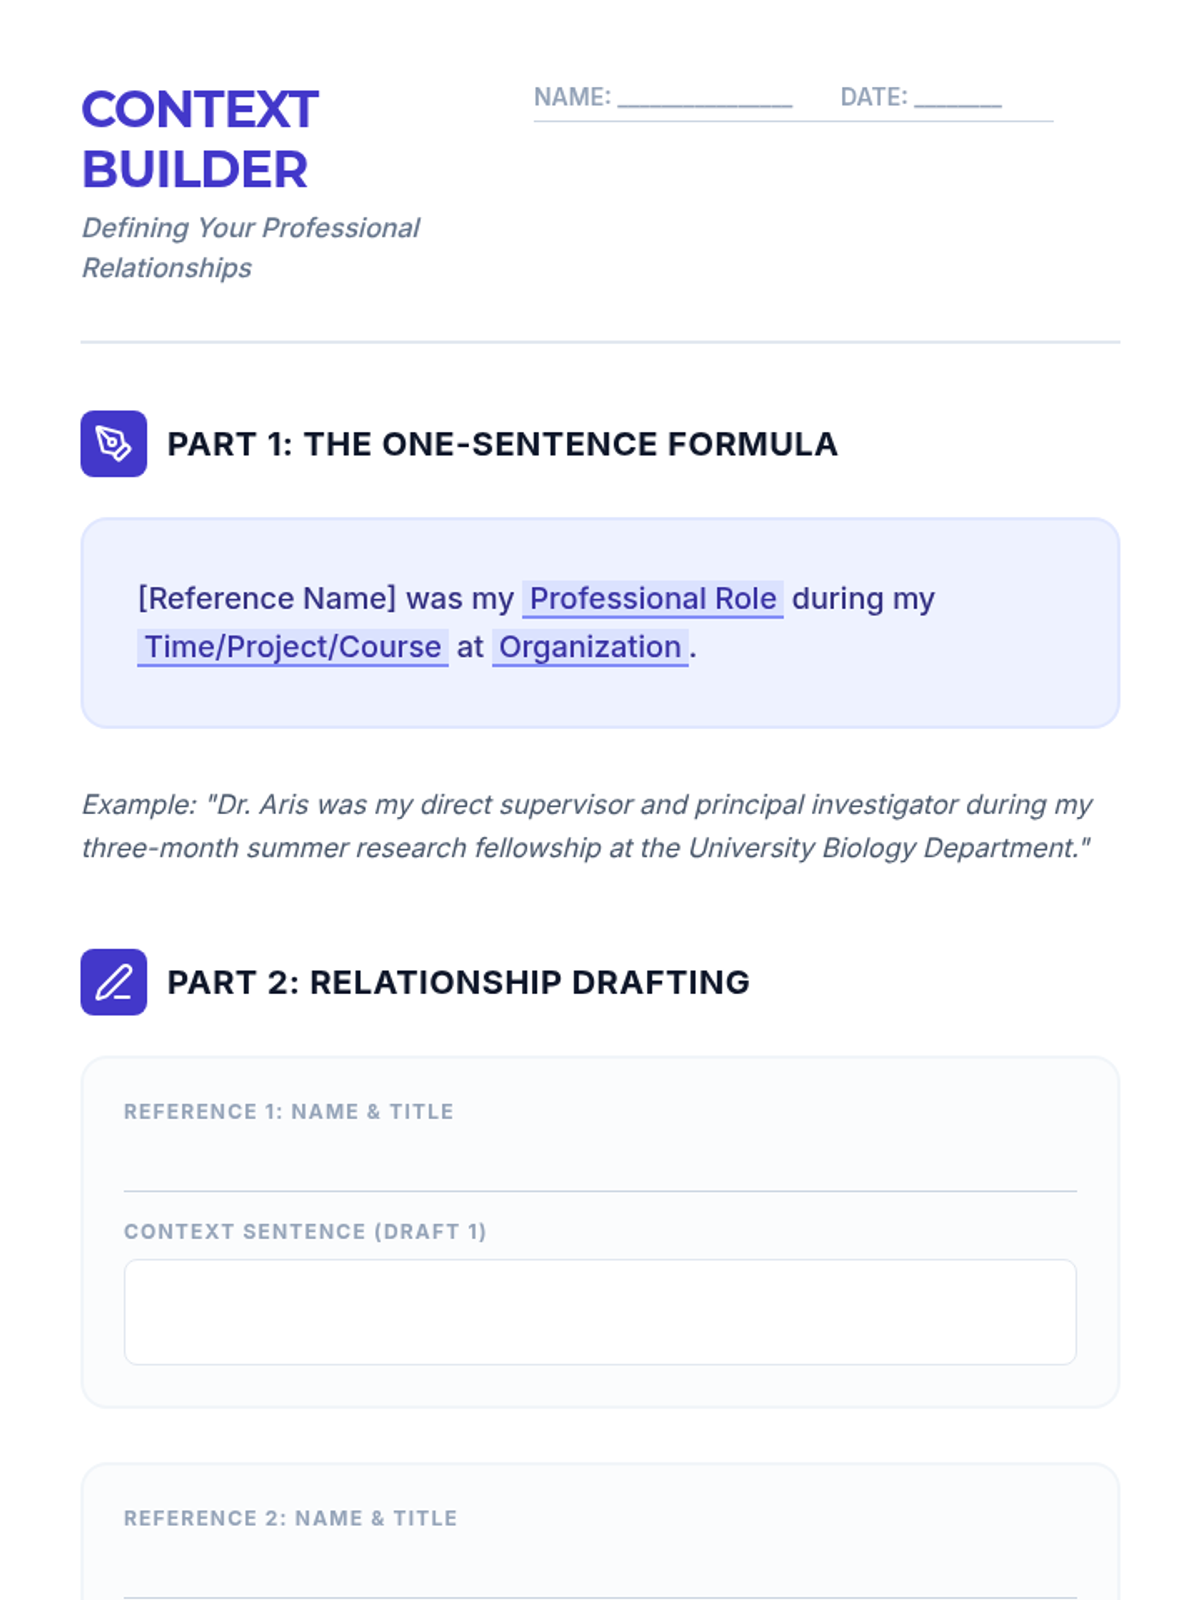Click the Part 1 One-Sentence Formula heading
The image size is (1200, 1600).
(502, 444)
